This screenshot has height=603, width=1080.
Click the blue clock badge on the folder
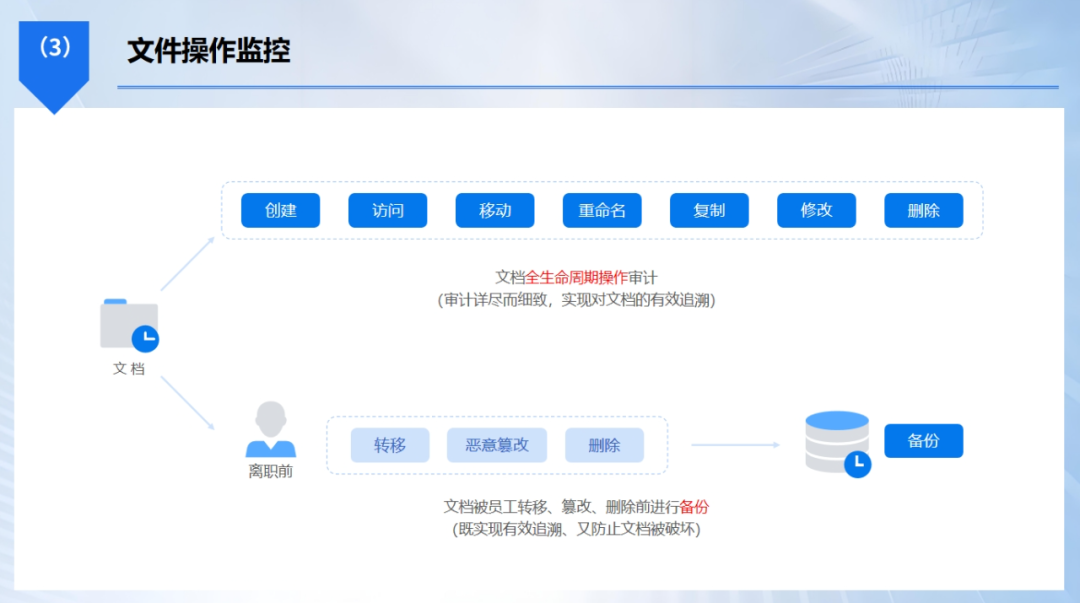[146, 339]
